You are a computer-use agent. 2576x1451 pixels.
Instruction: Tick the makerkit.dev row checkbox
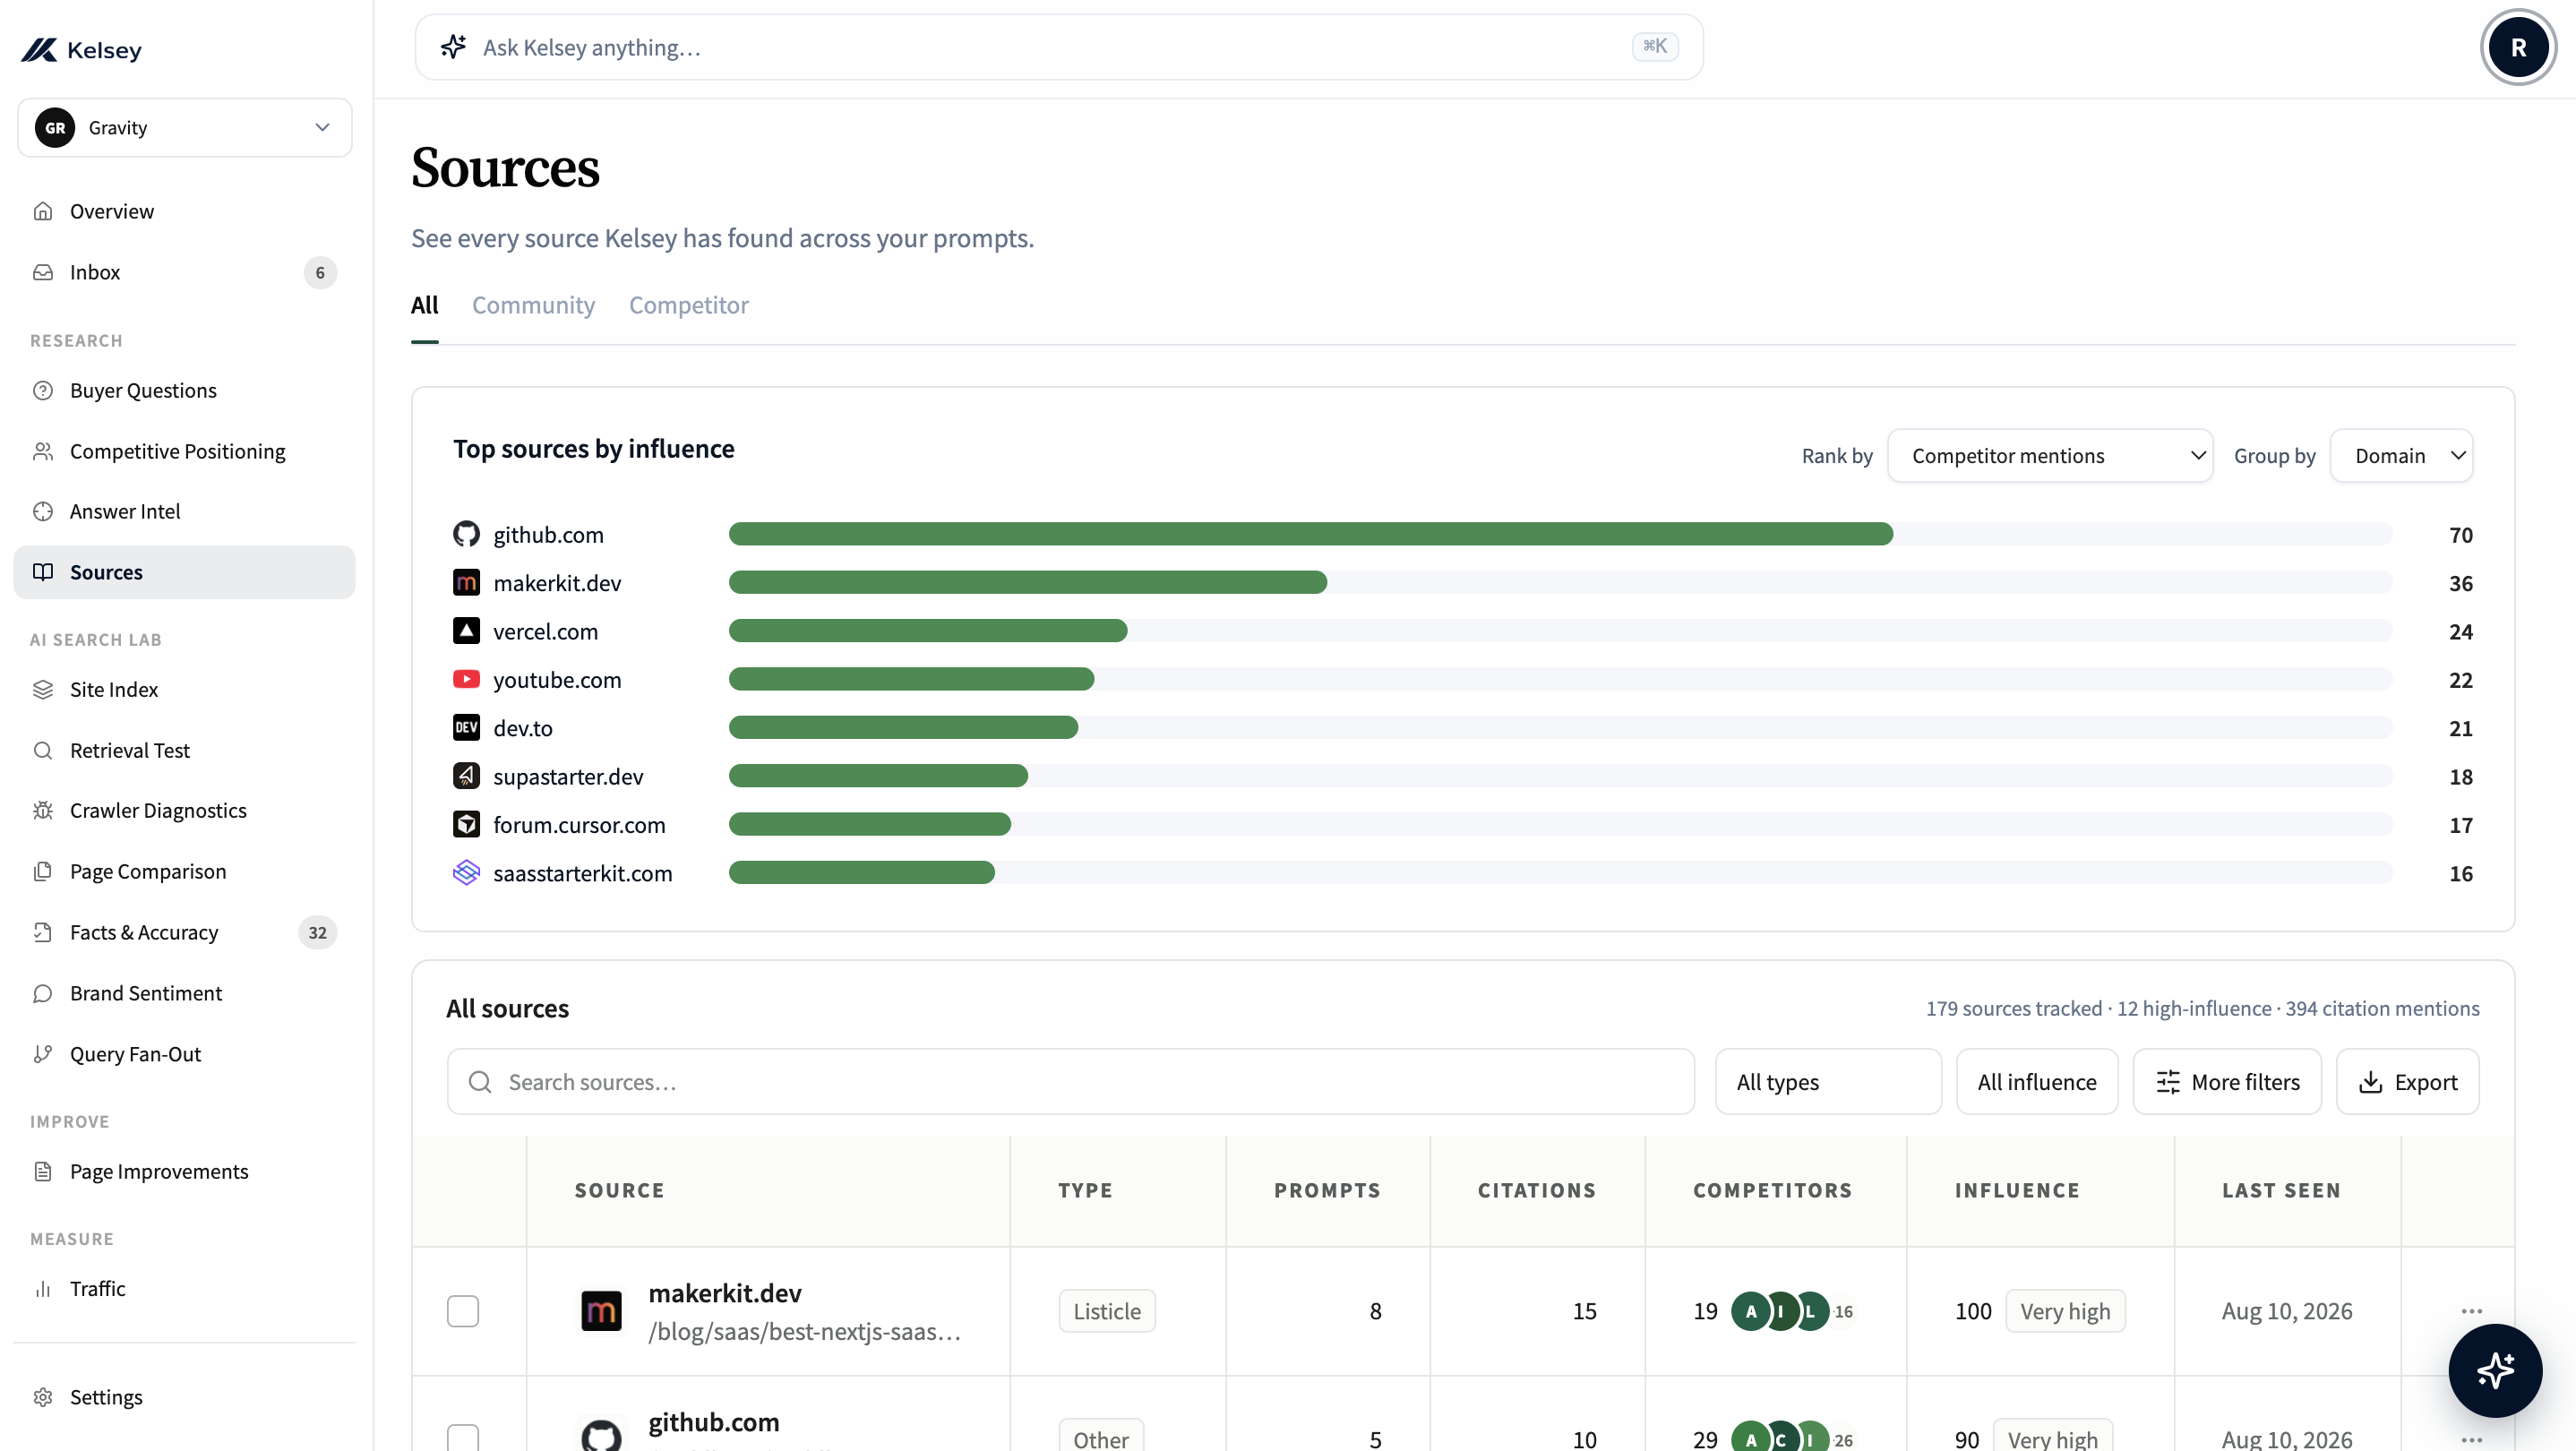pyautogui.click(x=463, y=1311)
